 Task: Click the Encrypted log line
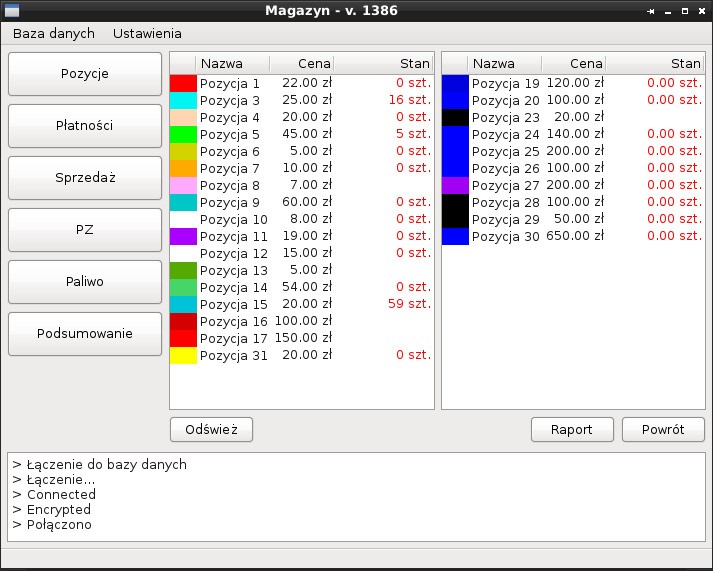52,510
